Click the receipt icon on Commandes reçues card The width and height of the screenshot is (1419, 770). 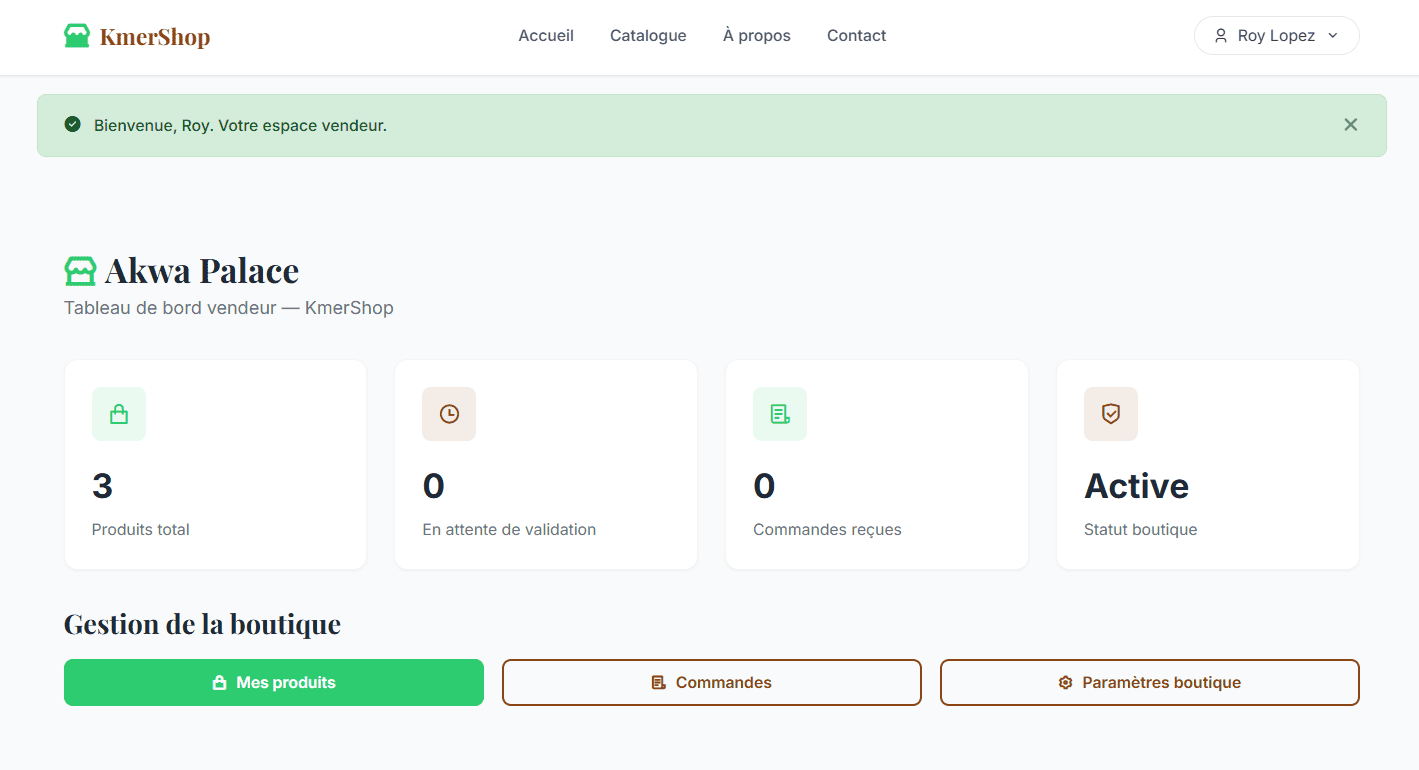pos(780,414)
